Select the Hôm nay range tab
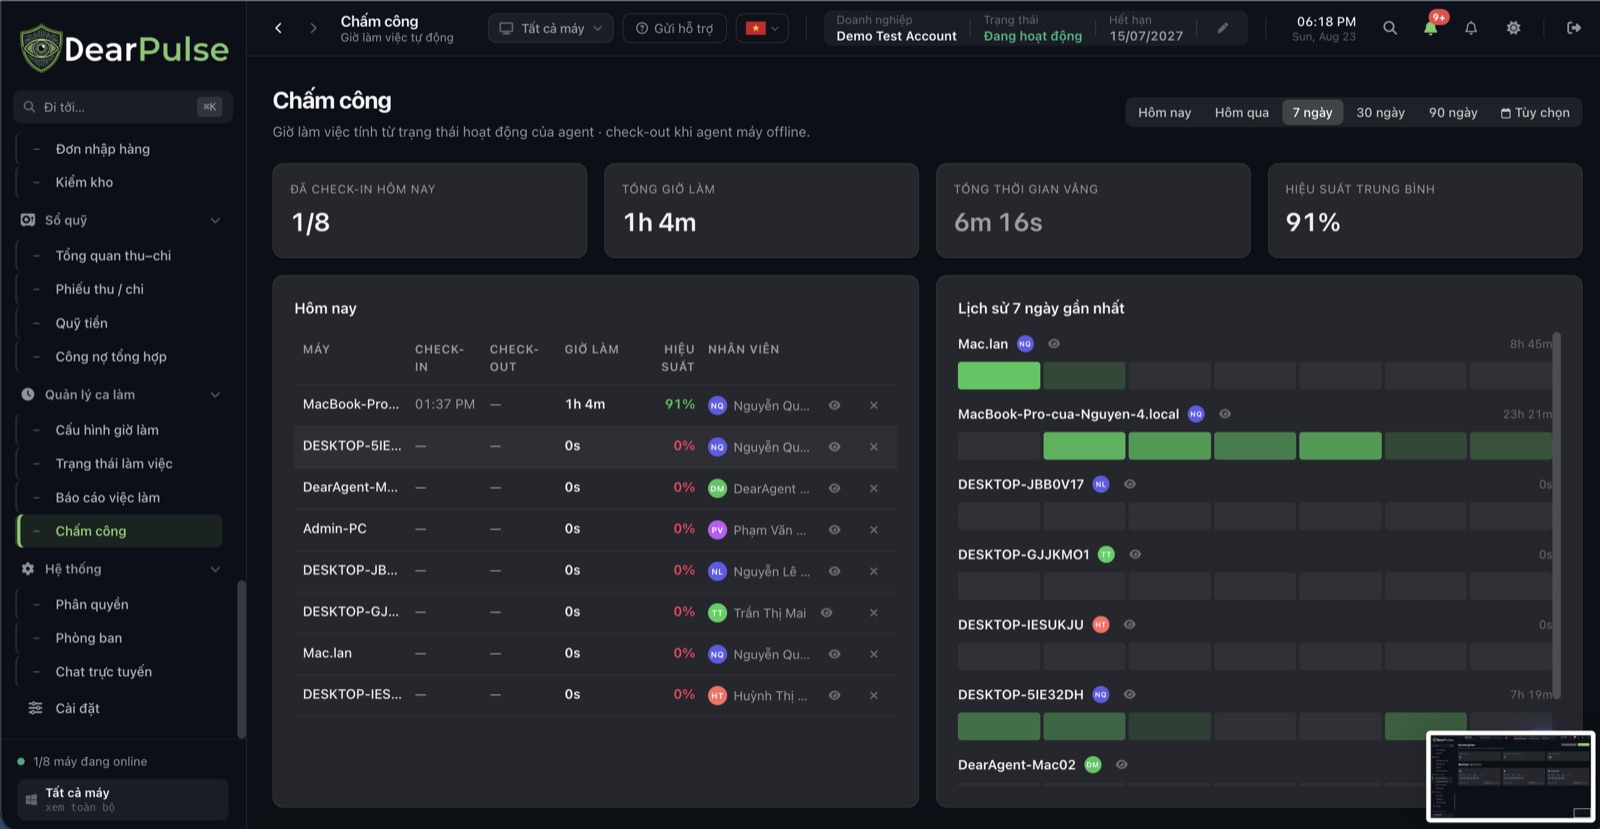Image resolution: width=1600 pixels, height=829 pixels. [1165, 113]
